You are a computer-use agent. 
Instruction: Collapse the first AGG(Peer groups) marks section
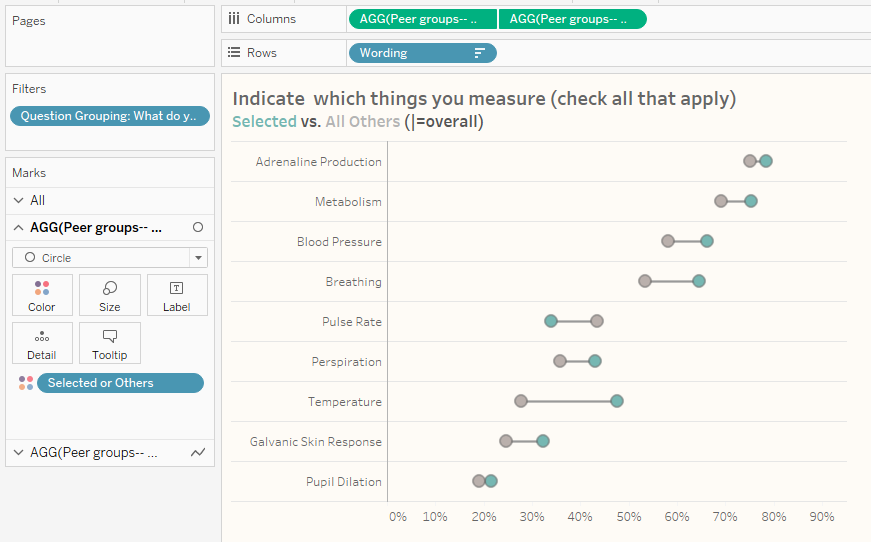[18, 228]
